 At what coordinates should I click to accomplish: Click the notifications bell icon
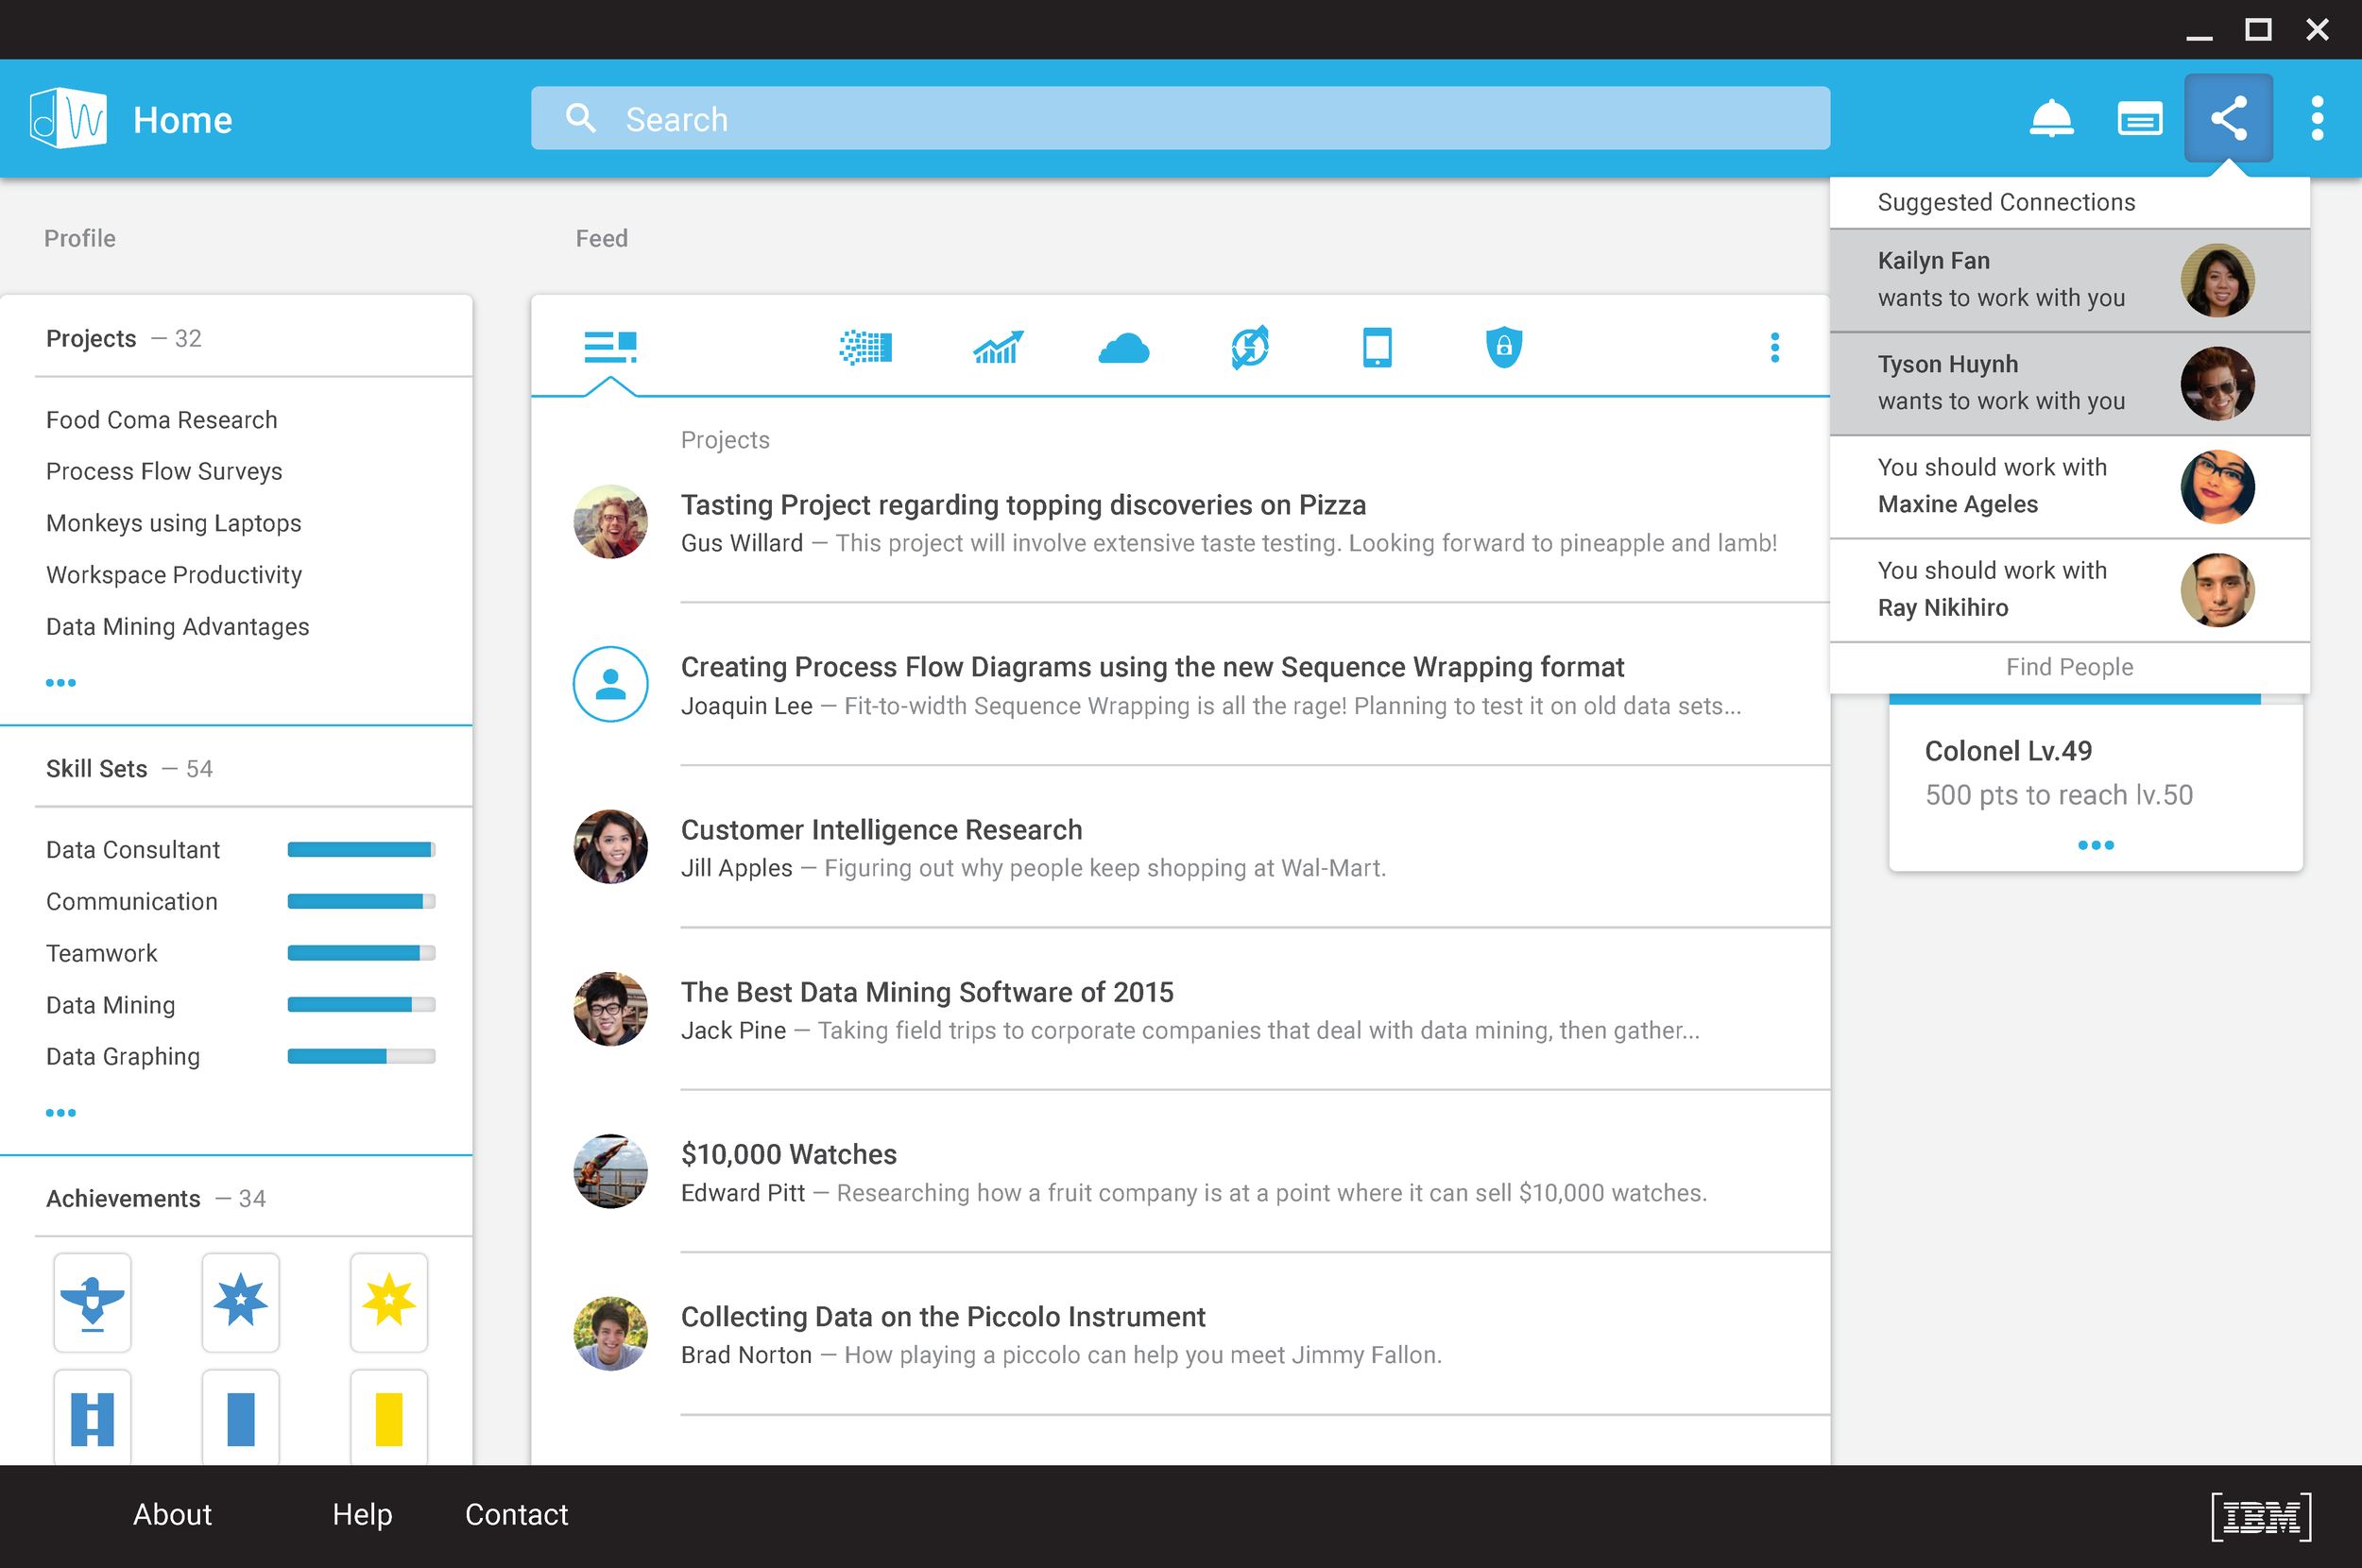(2050, 119)
